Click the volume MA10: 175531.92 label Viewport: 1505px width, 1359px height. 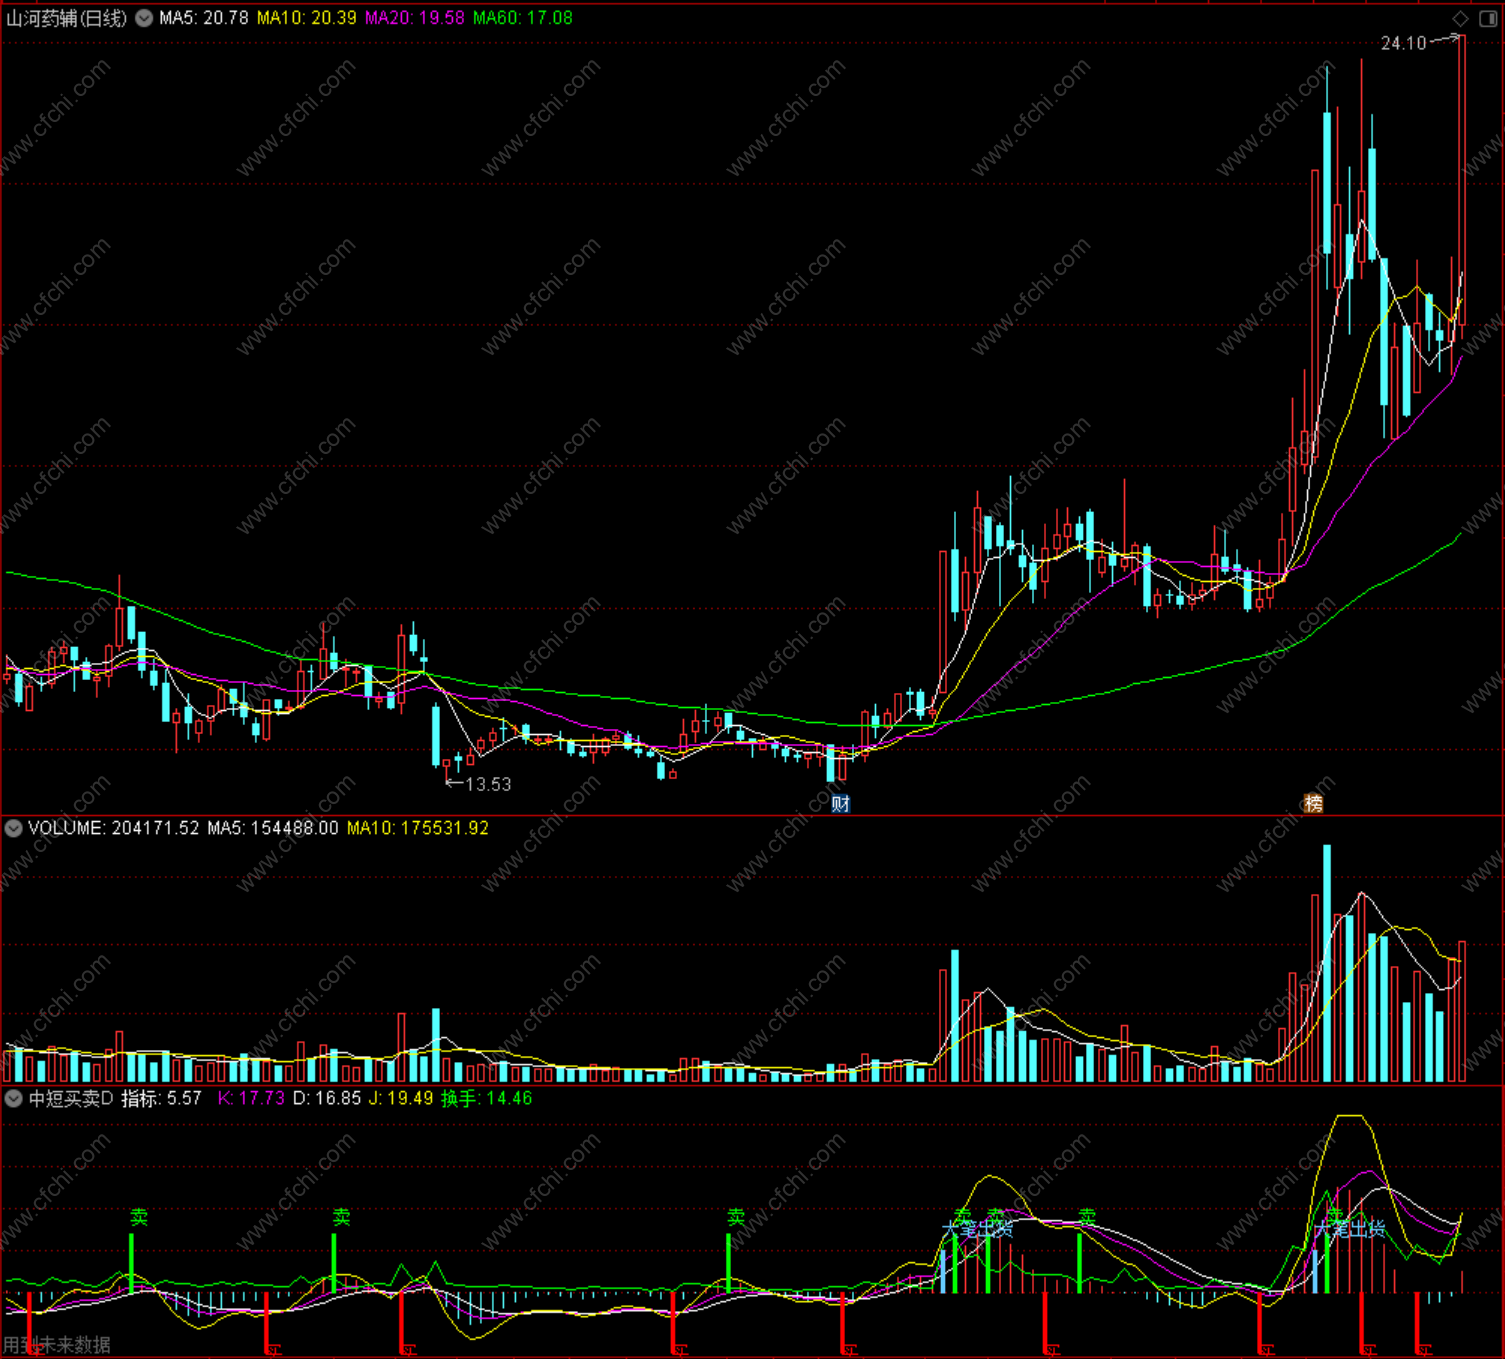click(x=418, y=828)
